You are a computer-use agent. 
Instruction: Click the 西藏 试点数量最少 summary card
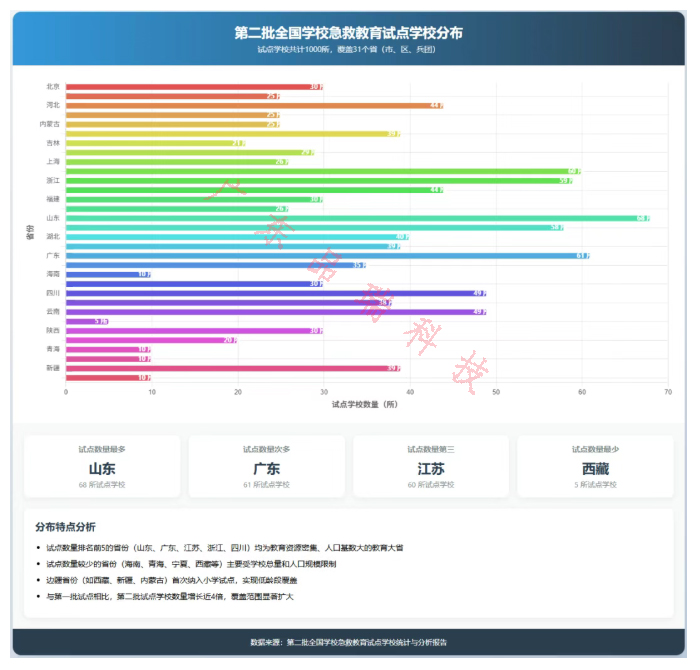coord(595,468)
